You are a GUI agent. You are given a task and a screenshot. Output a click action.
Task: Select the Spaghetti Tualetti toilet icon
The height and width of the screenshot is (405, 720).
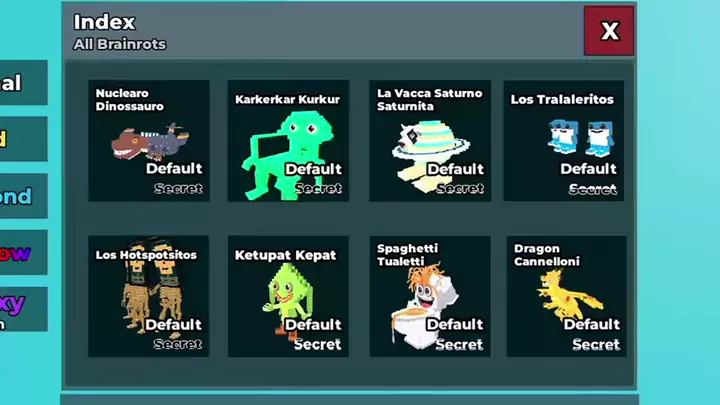tap(425, 307)
